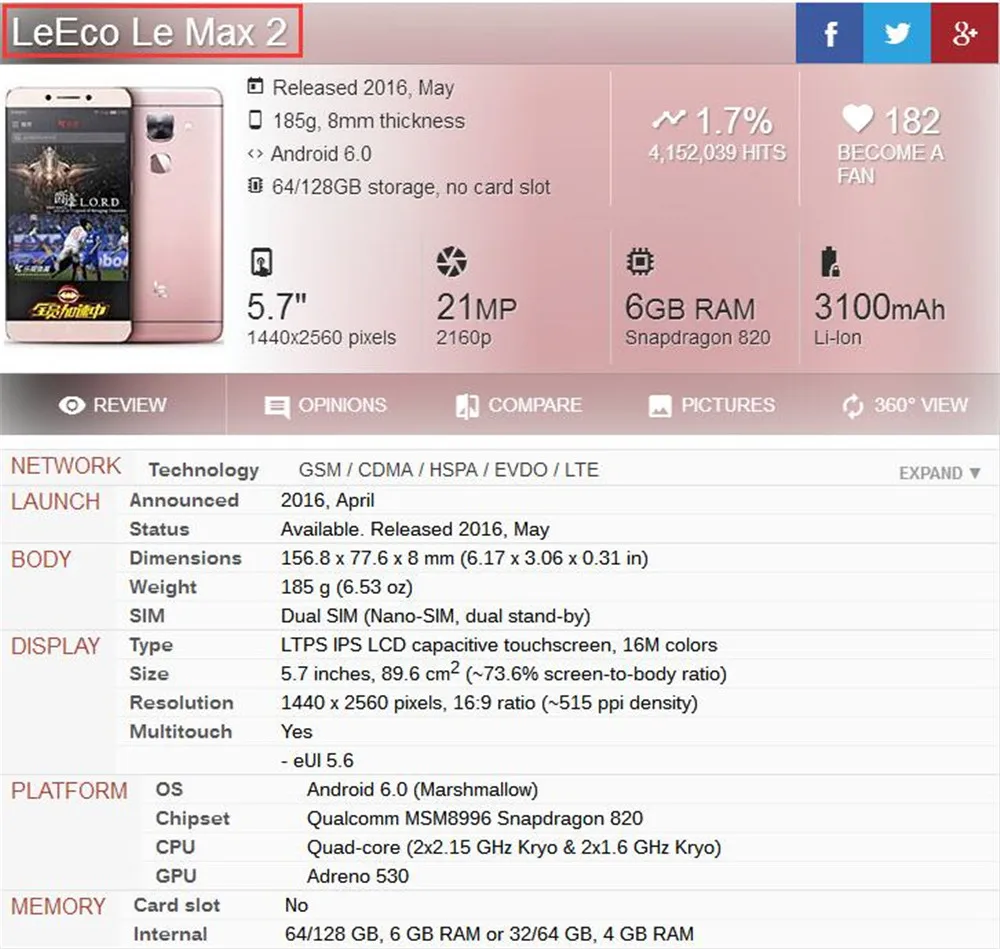This screenshot has width=1000, height=949.
Task: Click the GPU spec label
Action: click(x=176, y=876)
